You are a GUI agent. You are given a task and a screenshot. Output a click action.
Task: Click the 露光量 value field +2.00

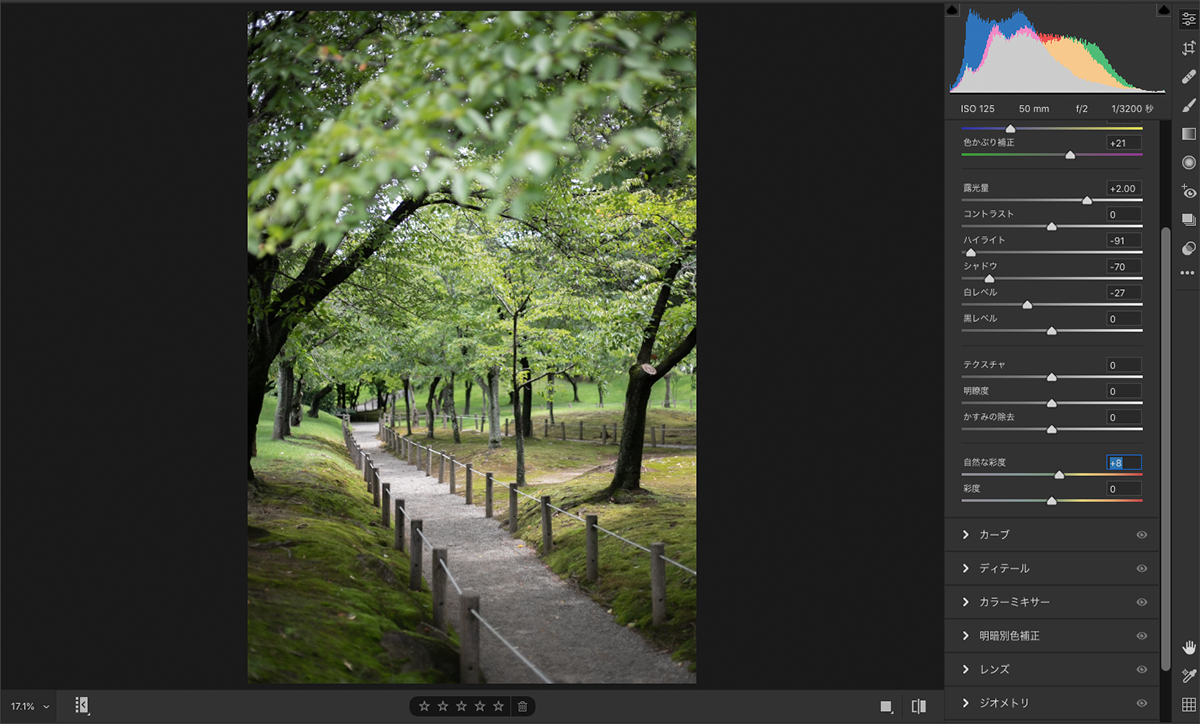1124,188
